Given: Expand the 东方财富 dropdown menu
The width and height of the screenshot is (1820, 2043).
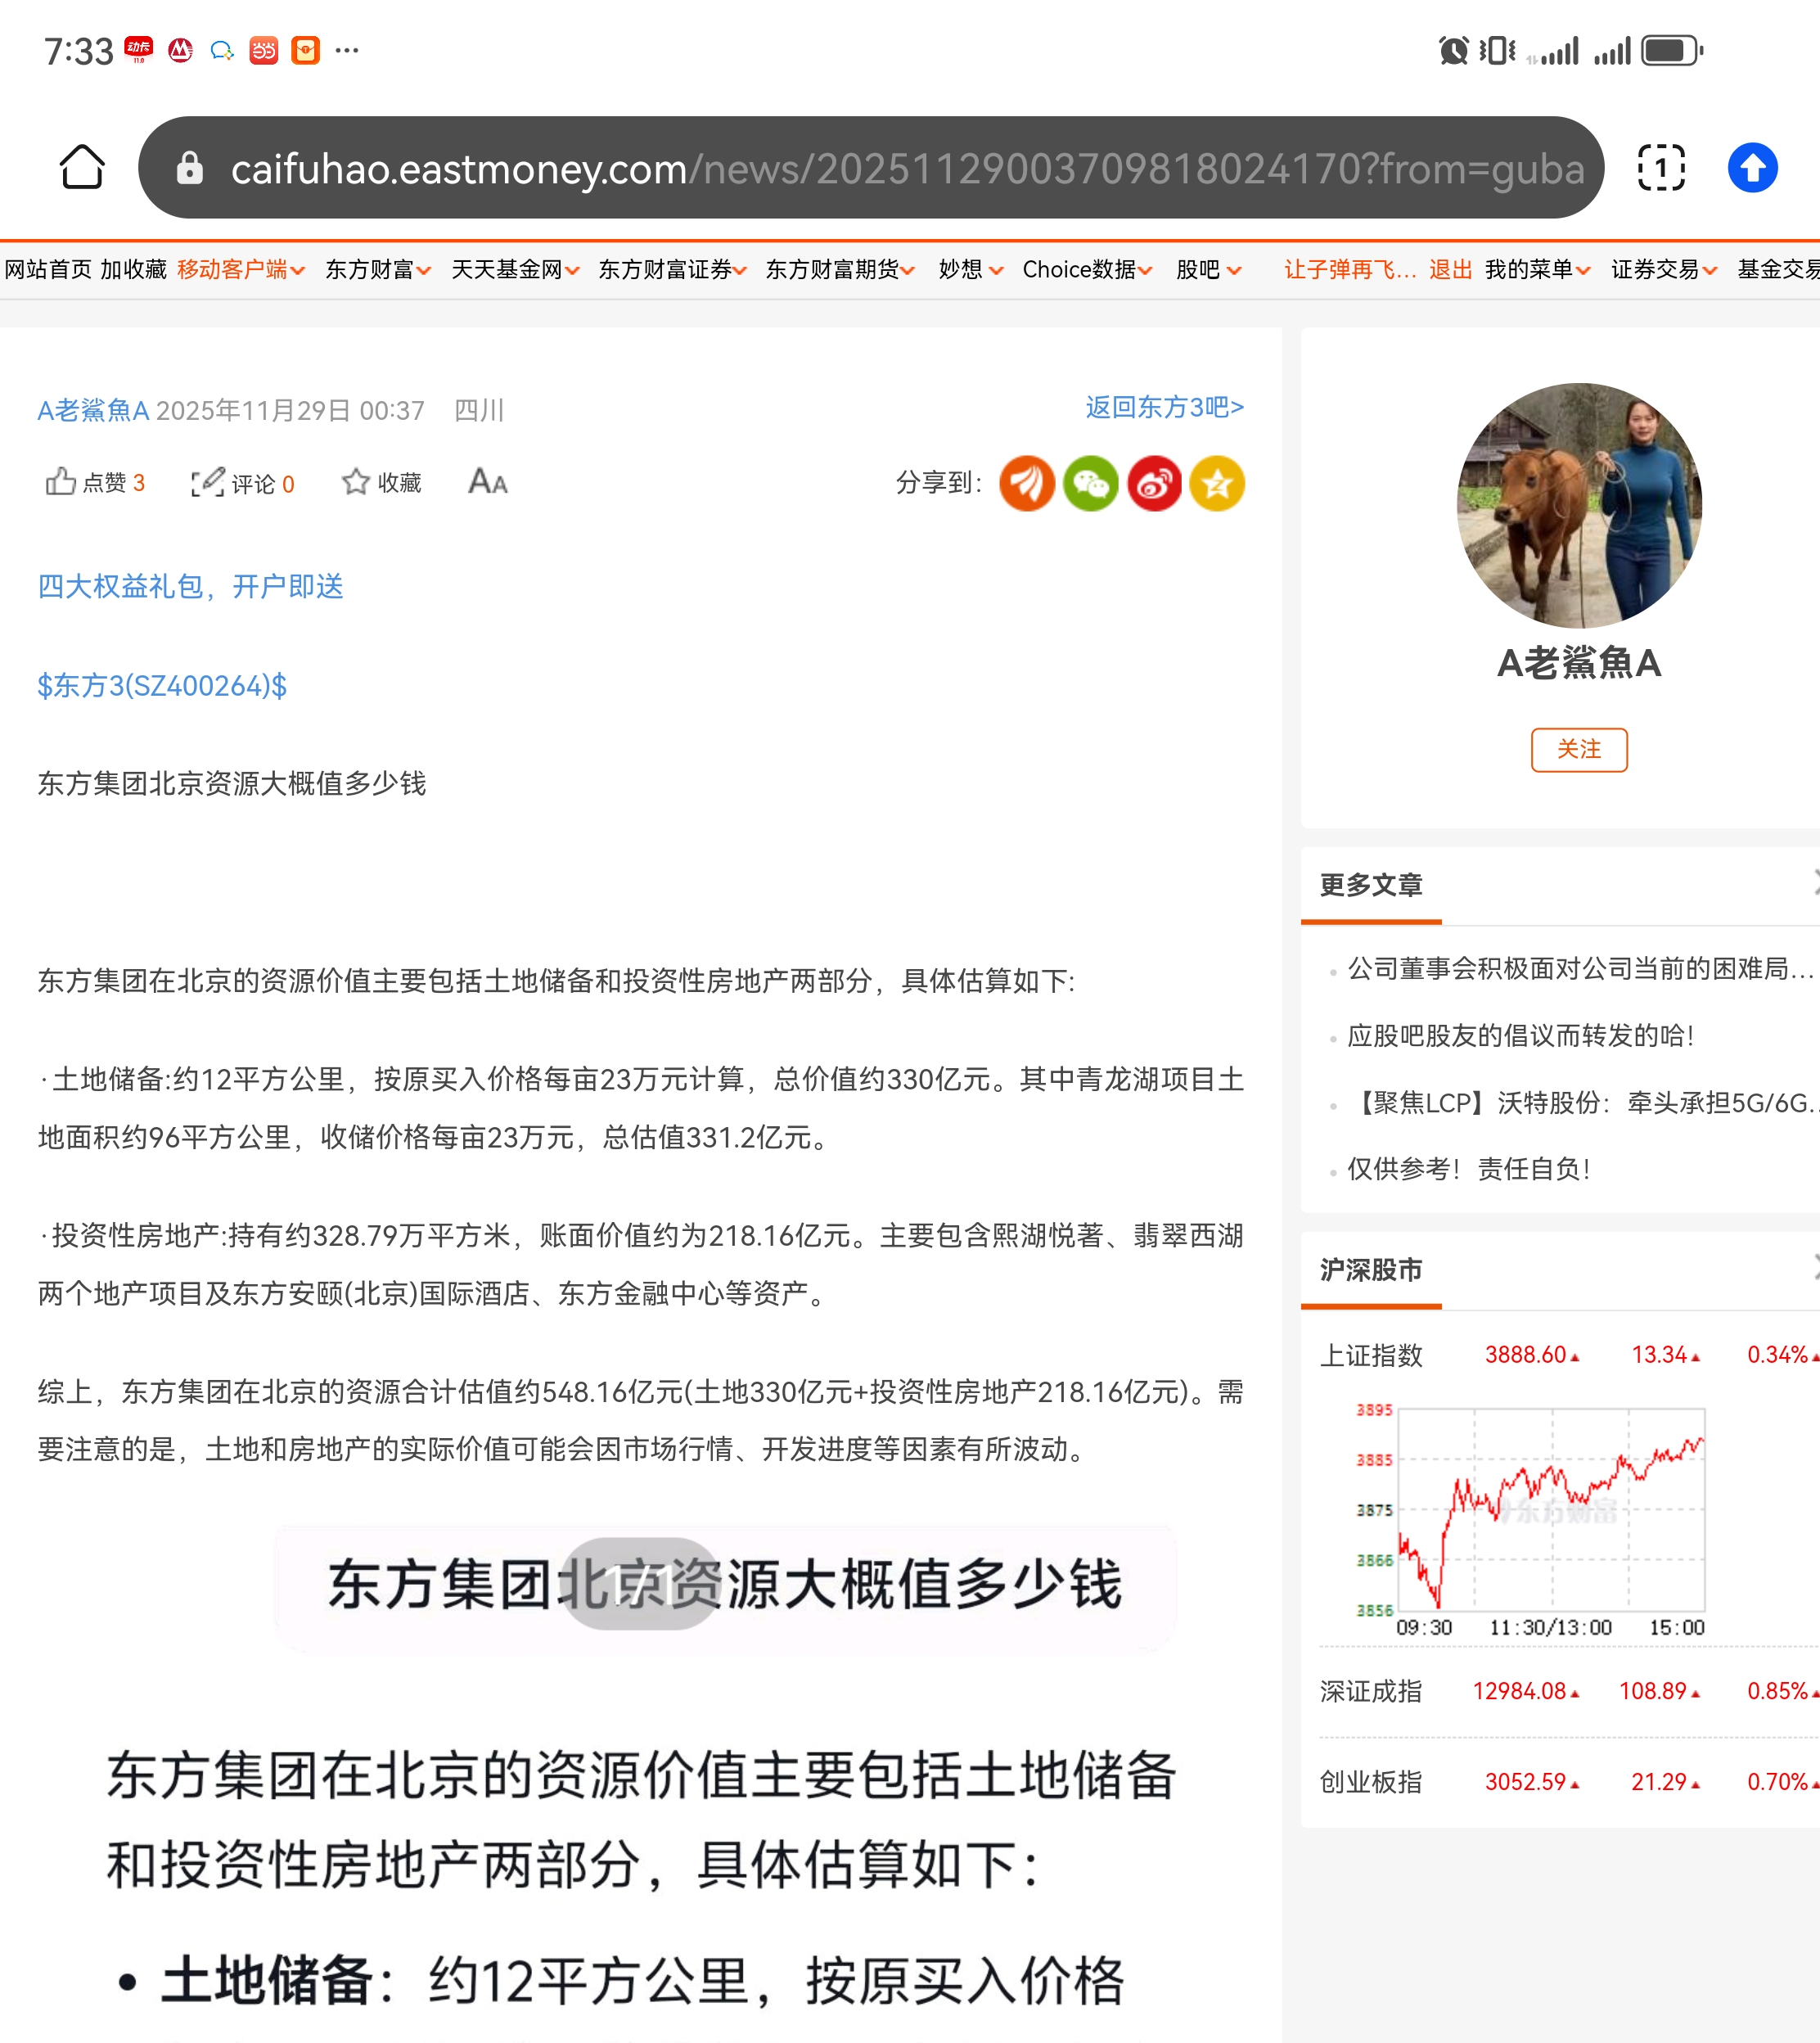Looking at the screenshot, I should click(378, 270).
